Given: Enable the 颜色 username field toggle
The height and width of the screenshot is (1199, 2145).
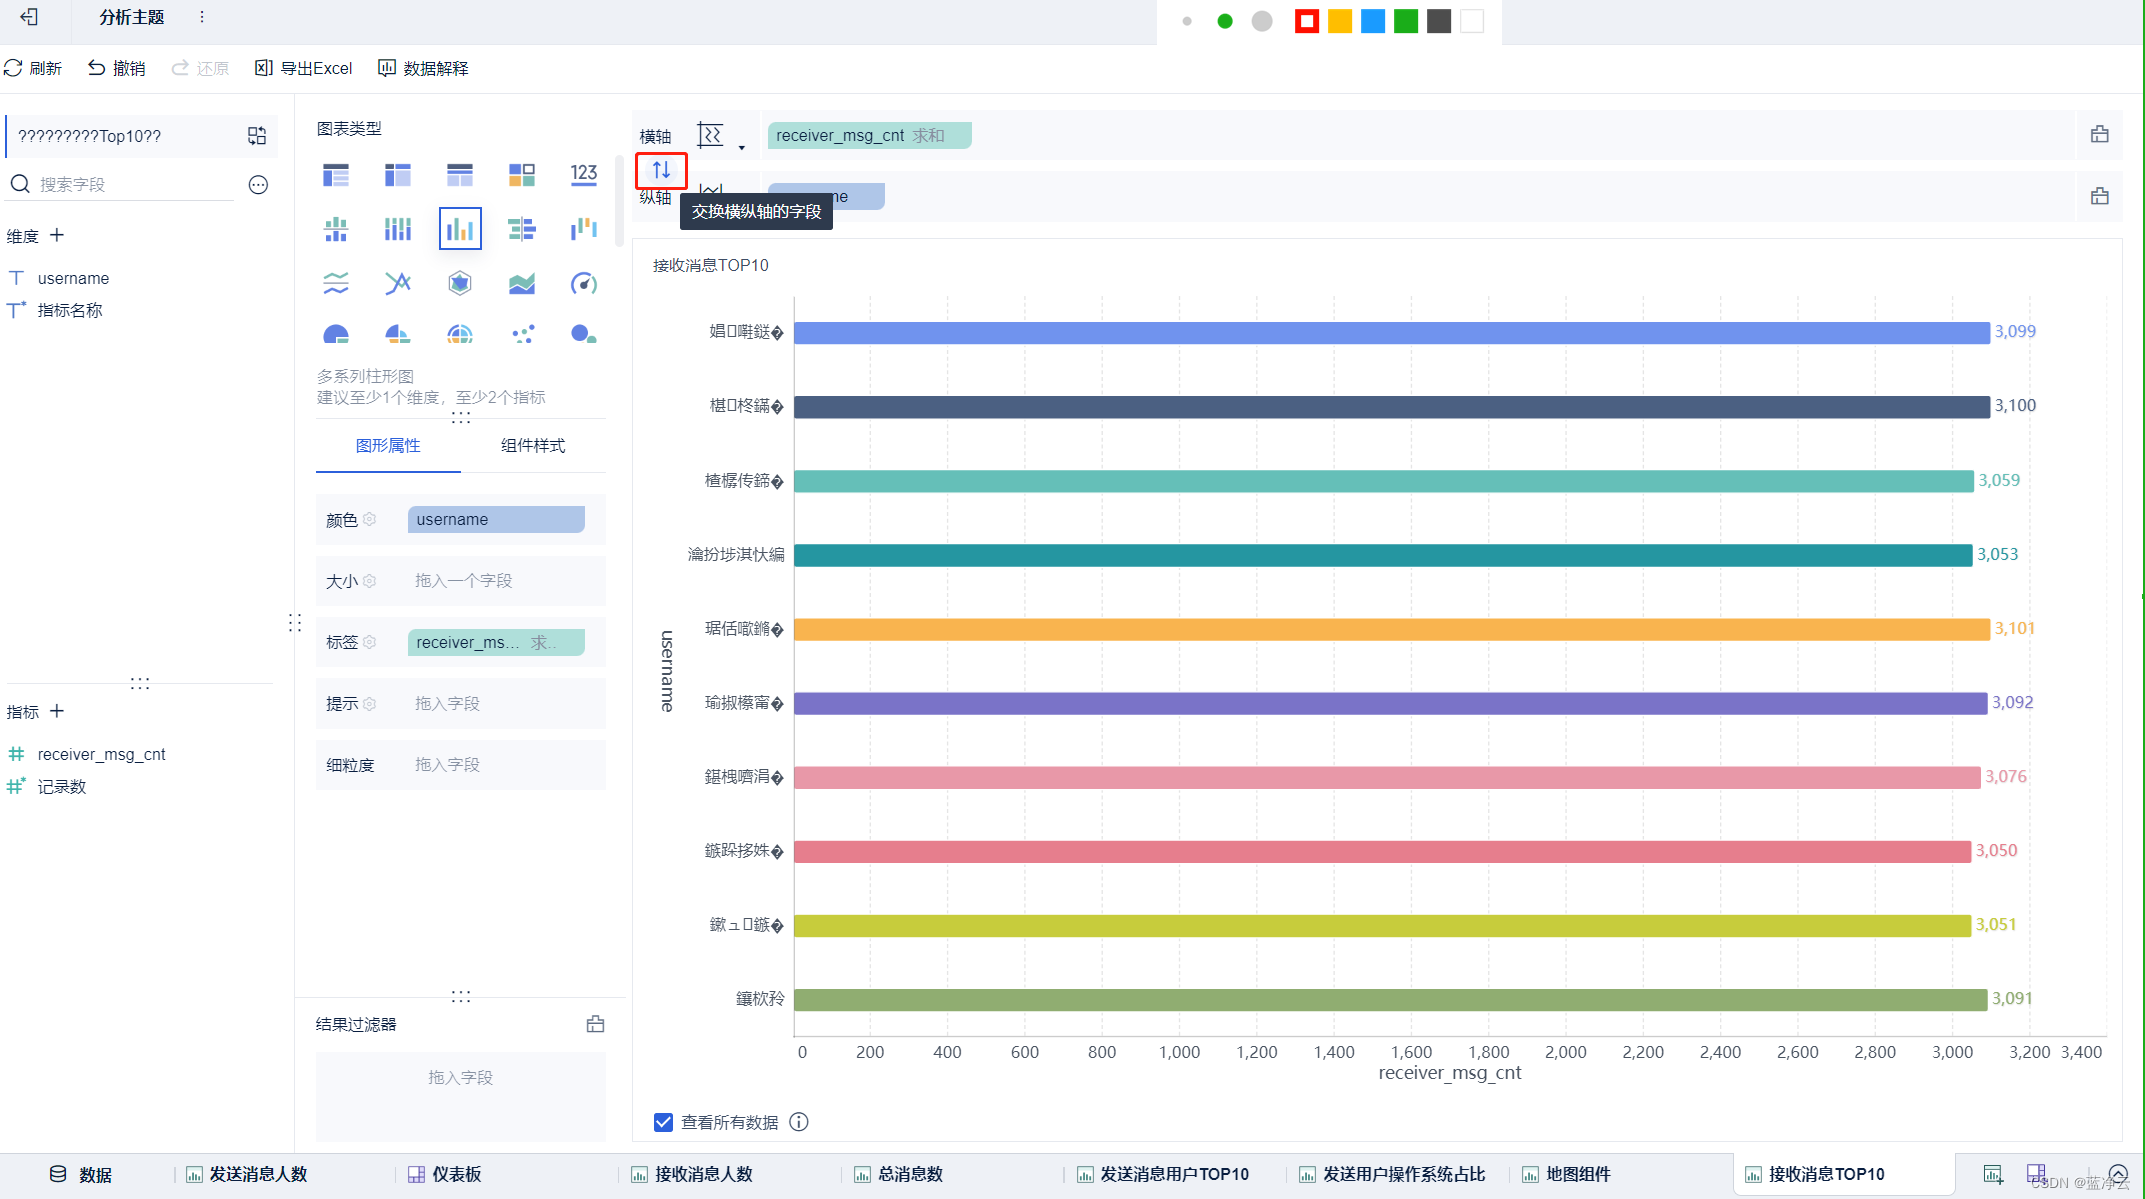Looking at the screenshot, I should 492,518.
